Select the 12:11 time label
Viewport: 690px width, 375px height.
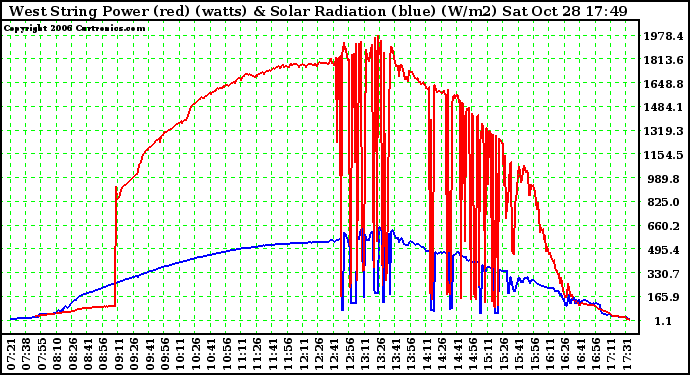tap(304, 354)
